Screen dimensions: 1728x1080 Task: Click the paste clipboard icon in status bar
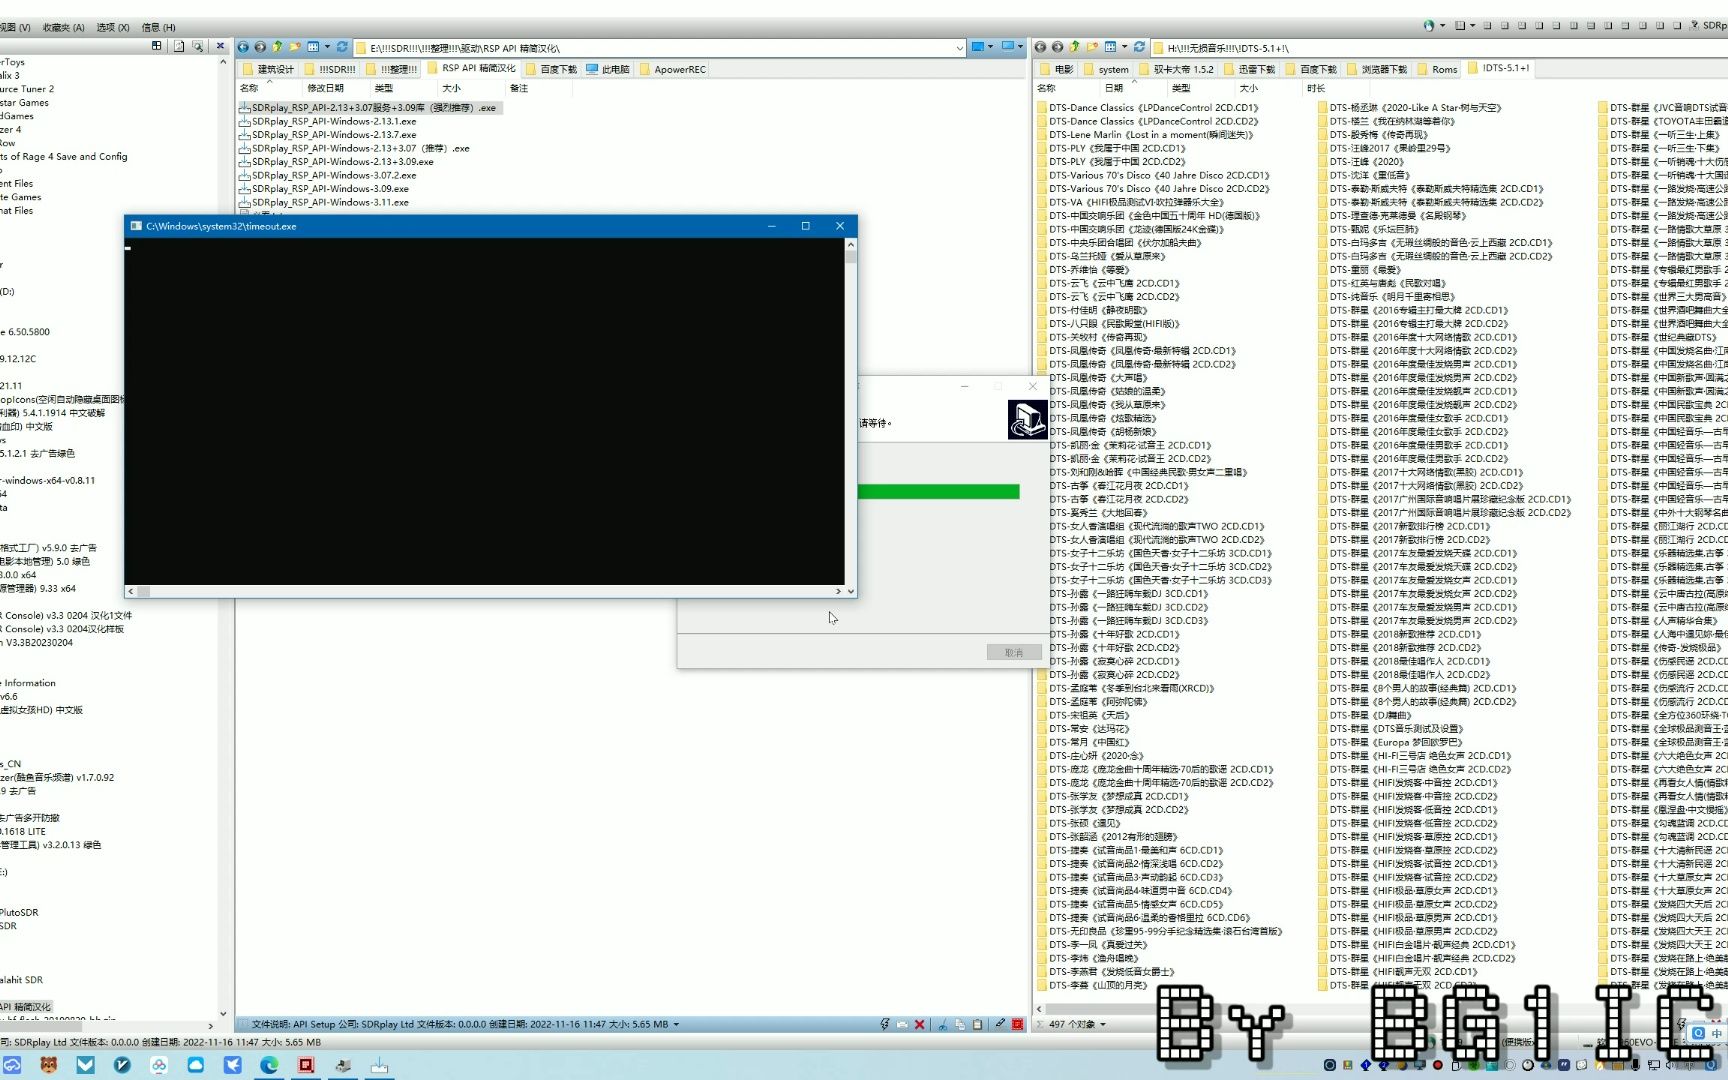(x=977, y=1025)
